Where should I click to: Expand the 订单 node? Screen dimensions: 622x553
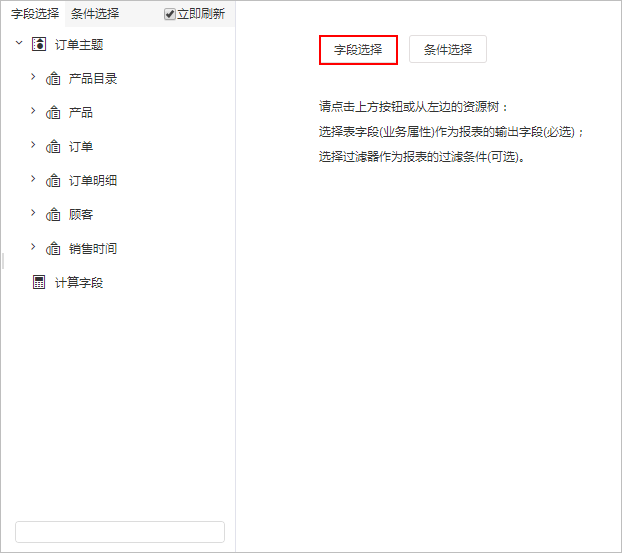tap(33, 145)
